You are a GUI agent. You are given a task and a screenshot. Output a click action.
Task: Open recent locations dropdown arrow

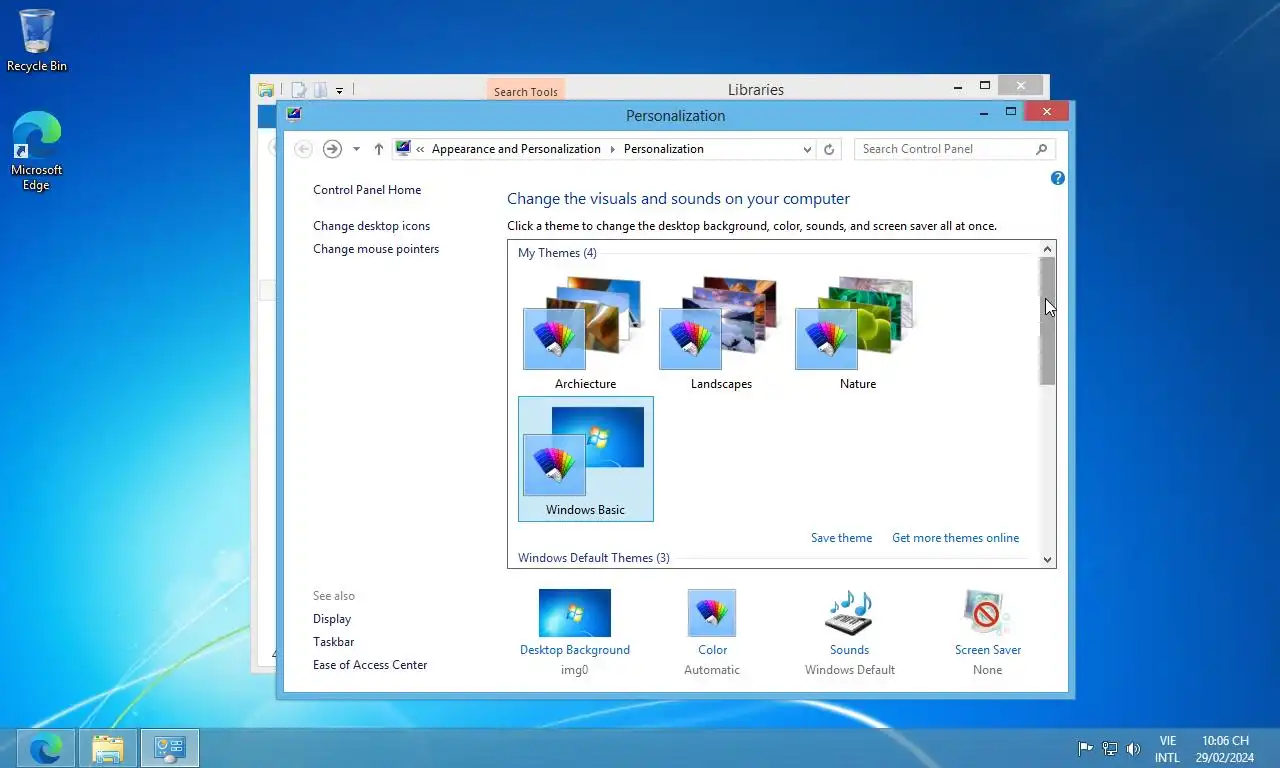pos(356,149)
